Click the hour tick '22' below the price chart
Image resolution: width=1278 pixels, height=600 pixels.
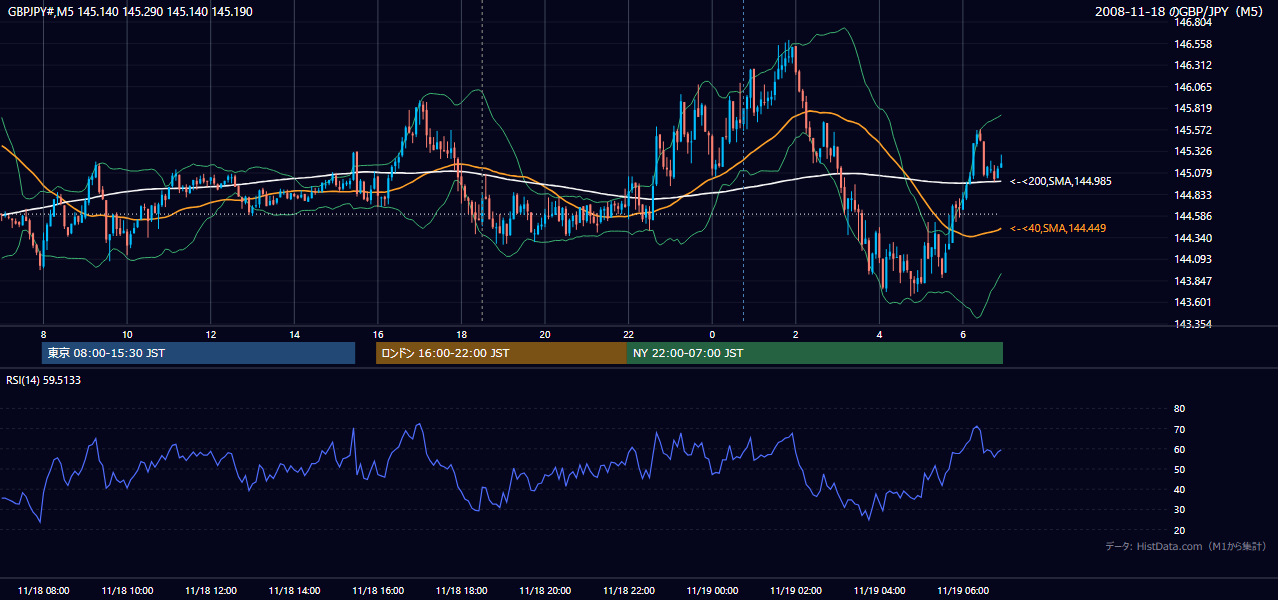(x=629, y=334)
